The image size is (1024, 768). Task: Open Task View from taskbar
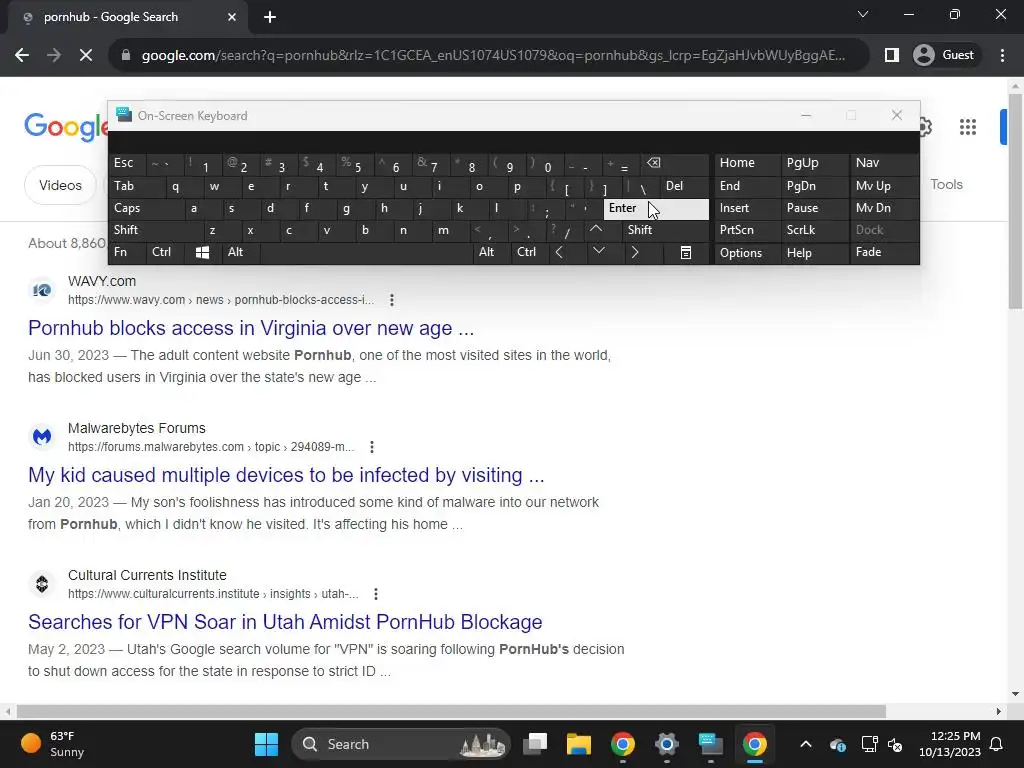pyautogui.click(x=536, y=744)
